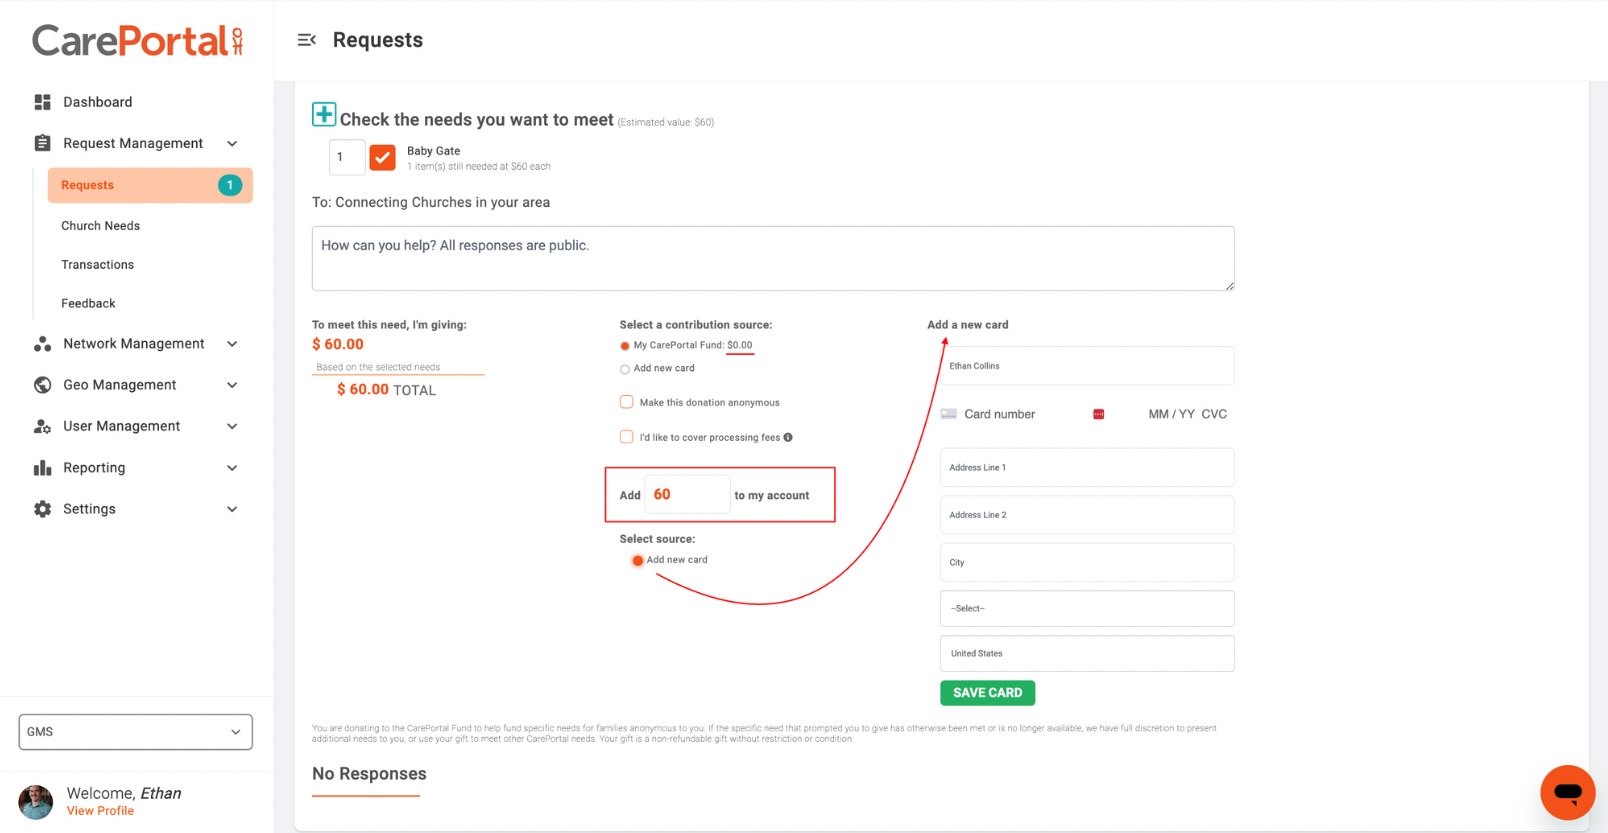
Task: Click the info icon next to processing fees
Action: click(x=789, y=437)
